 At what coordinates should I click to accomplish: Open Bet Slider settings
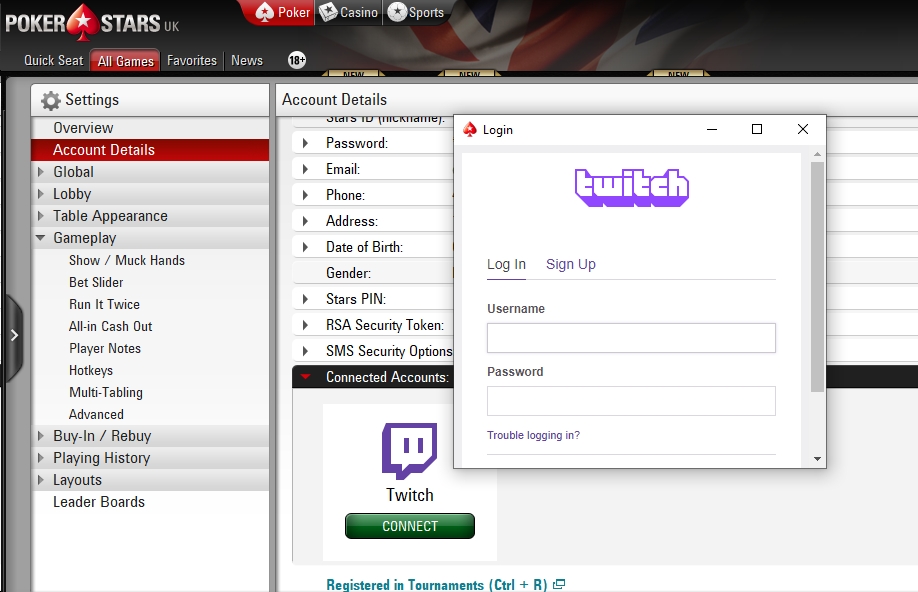pos(96,282)
